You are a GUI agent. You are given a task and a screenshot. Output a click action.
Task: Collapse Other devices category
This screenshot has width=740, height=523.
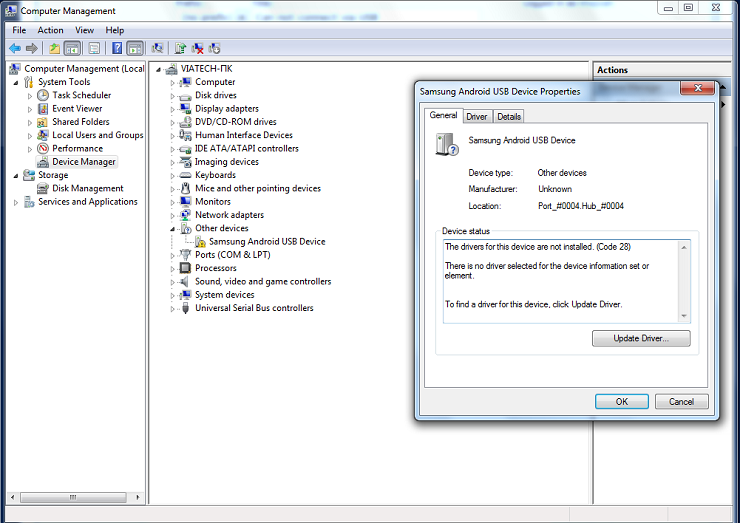[172, 229]
